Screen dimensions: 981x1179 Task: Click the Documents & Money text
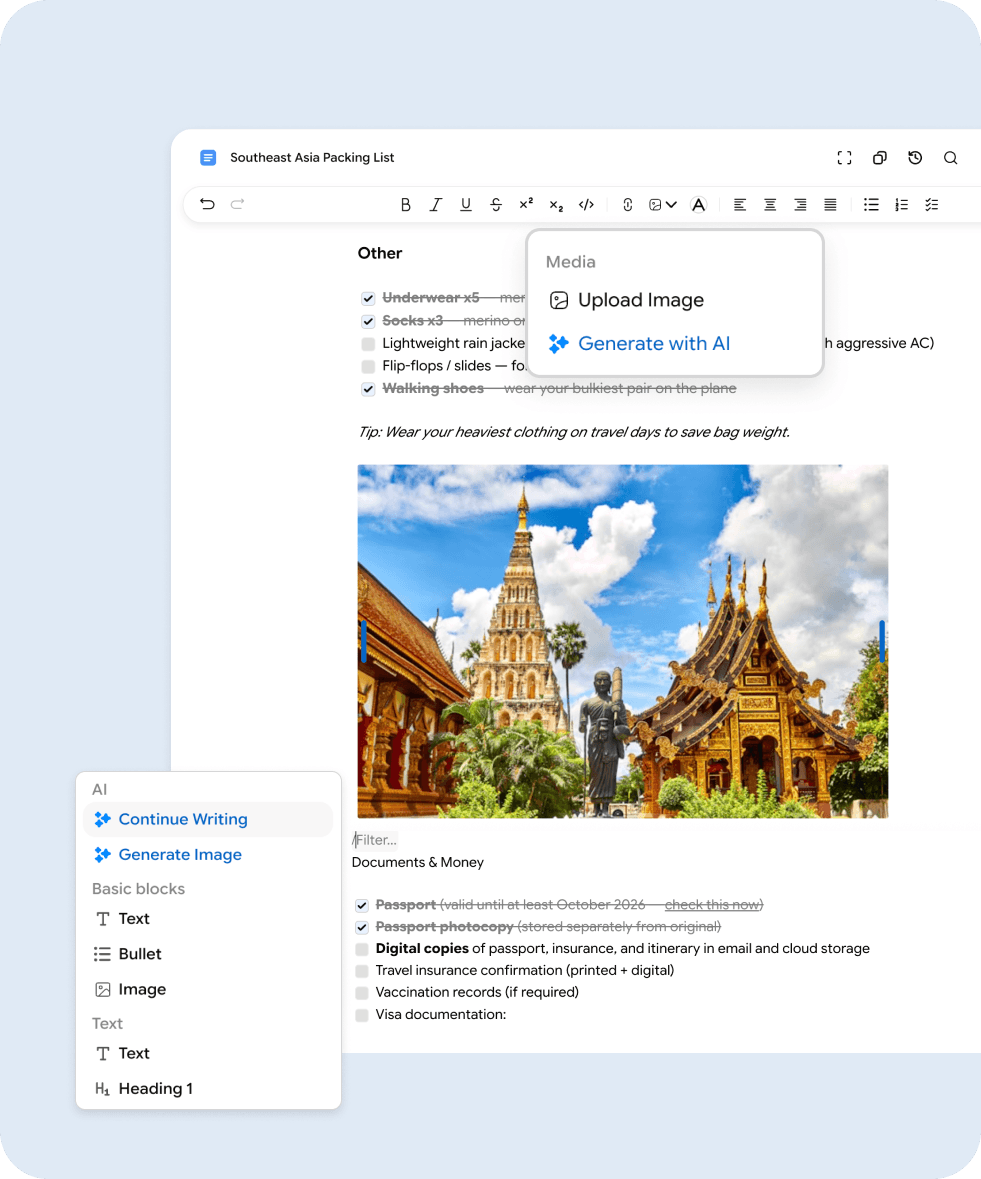tap(418, 862)
